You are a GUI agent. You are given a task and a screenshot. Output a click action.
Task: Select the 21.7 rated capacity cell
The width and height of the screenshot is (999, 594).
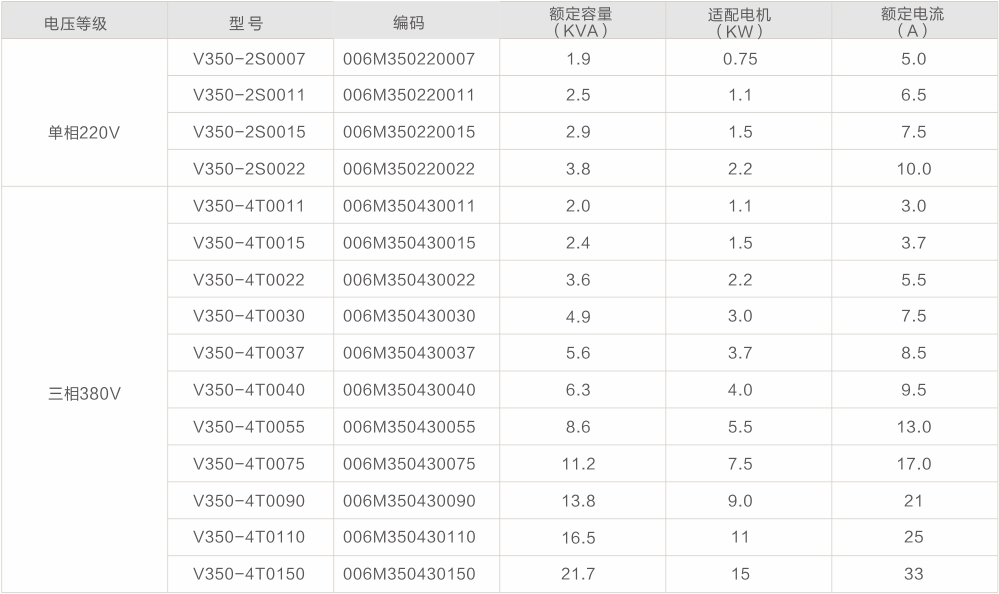(578, 574)
